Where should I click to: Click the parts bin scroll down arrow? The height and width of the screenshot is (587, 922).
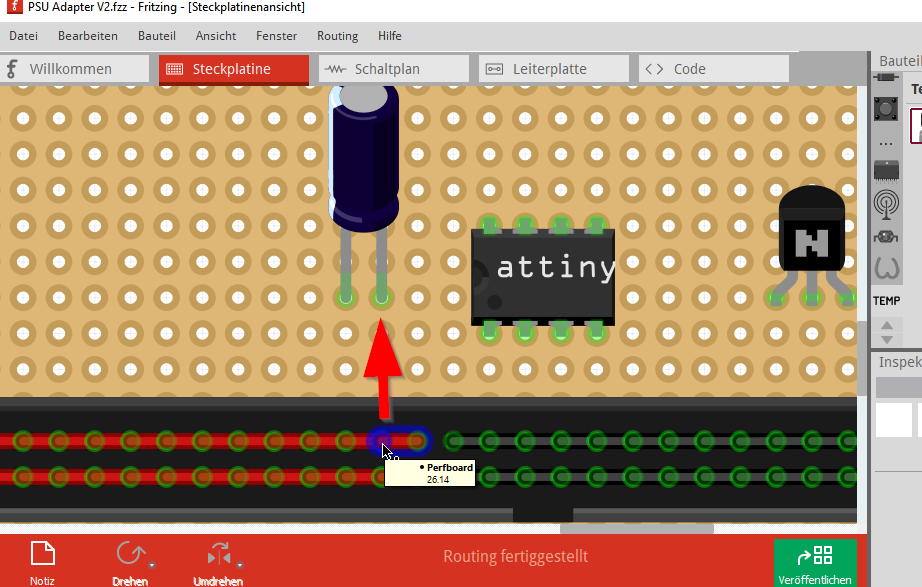tap(887, 339)
